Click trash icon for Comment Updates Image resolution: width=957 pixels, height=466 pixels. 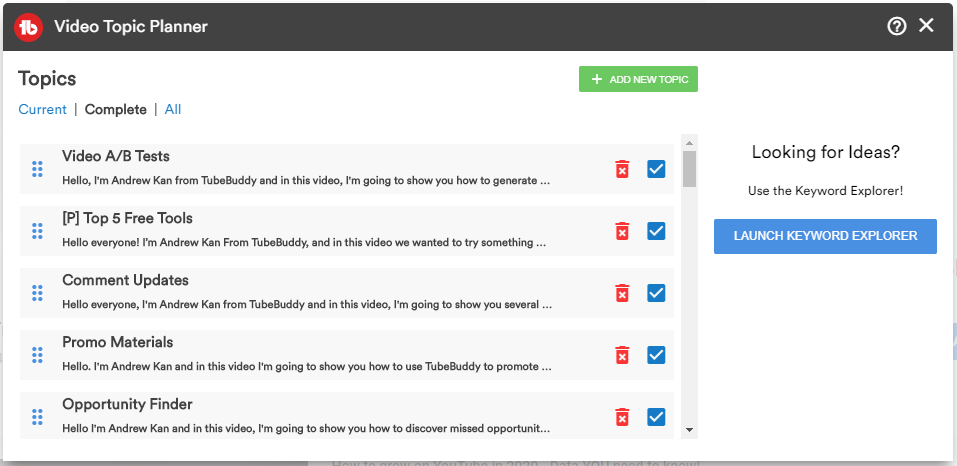[622, 293]
